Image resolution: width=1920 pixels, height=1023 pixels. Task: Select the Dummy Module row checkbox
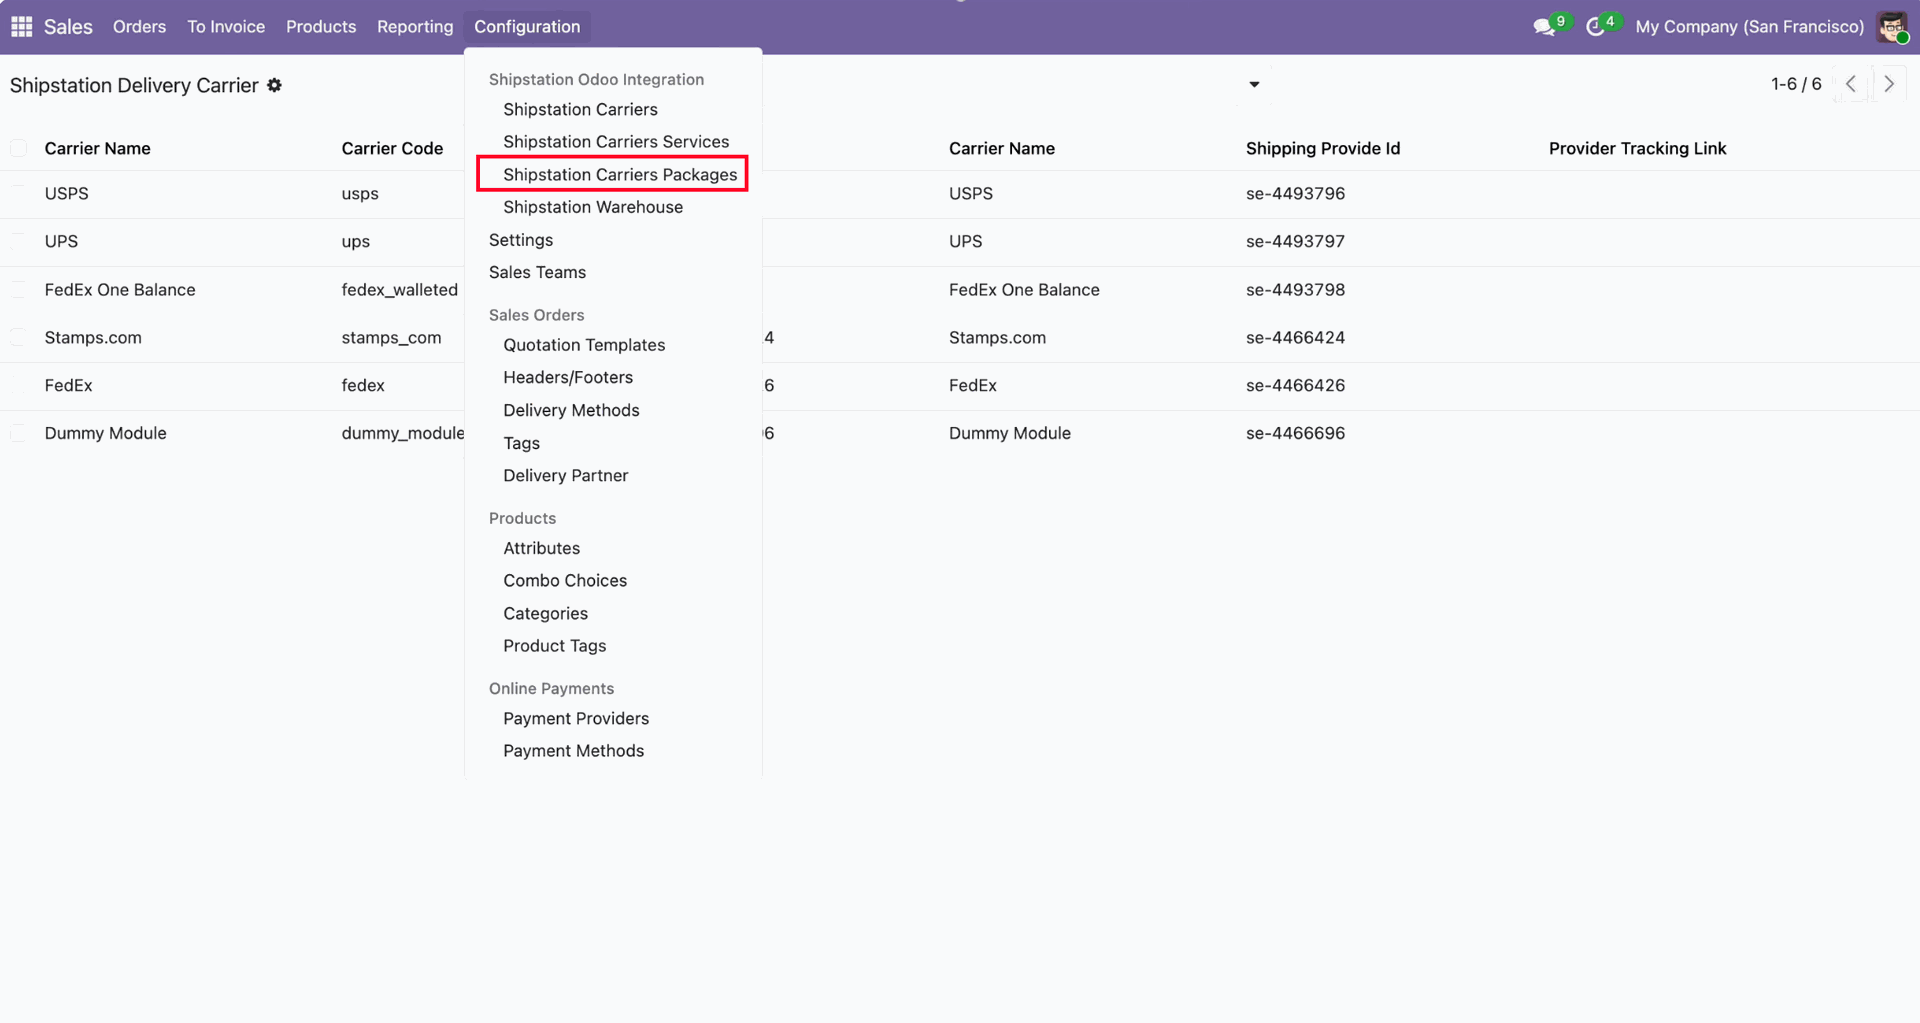click(x=19, y=434)
